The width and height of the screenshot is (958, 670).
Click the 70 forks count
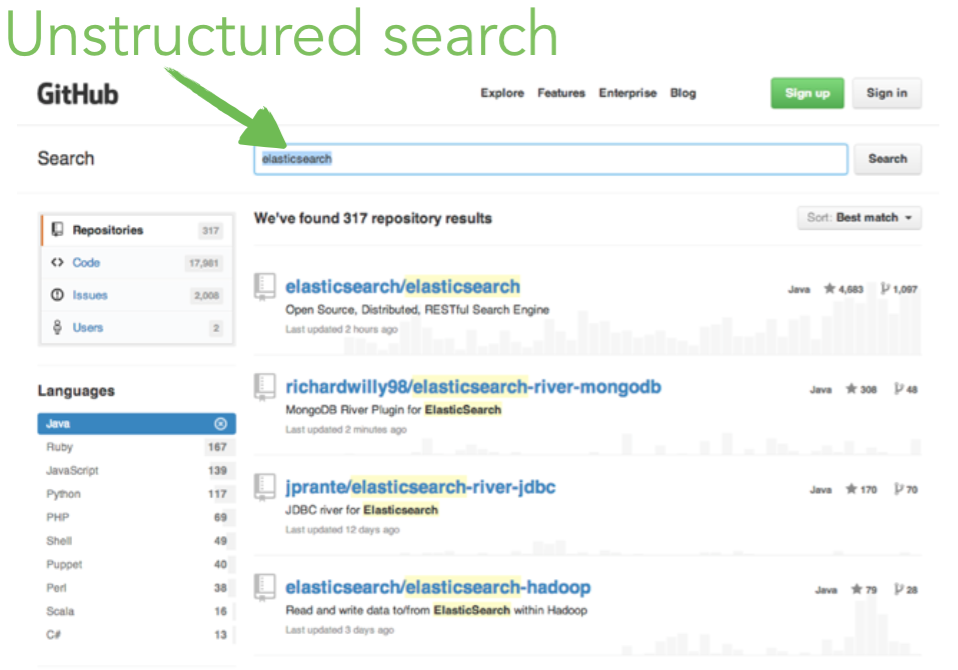click(906, 489)
